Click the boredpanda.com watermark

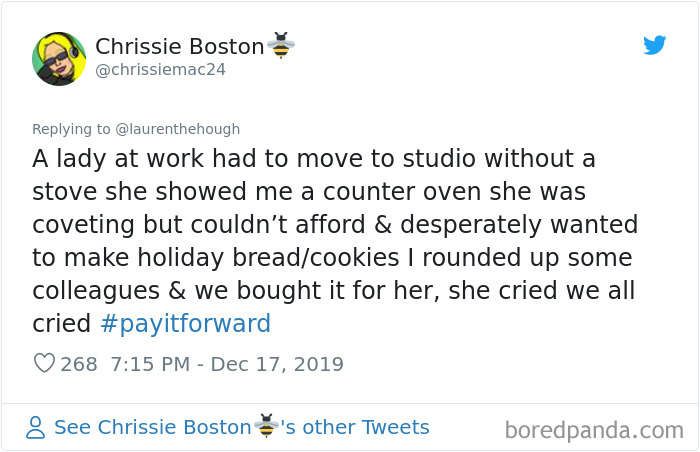click(x=593, y=431)
